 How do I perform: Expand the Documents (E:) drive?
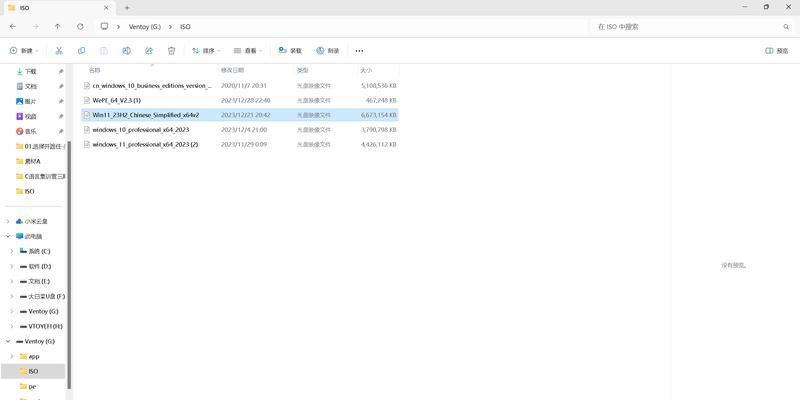12,281
